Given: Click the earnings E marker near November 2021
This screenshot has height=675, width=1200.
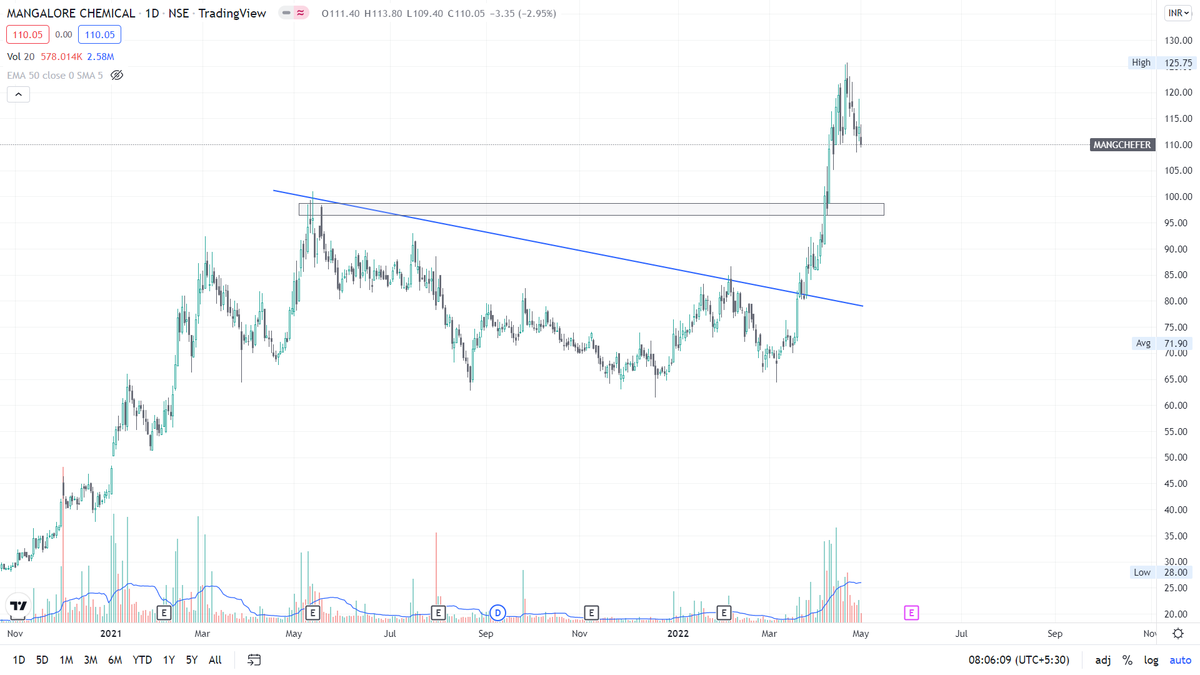Looking at the screenshot, I should point(591,611).
